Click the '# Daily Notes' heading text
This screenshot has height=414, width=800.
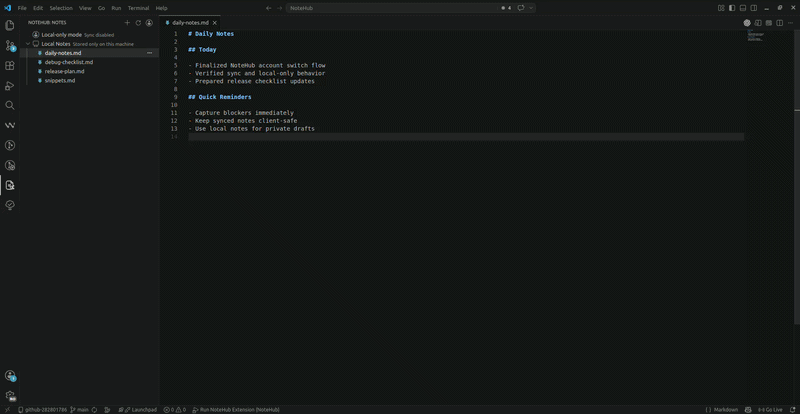coord(211,34)
